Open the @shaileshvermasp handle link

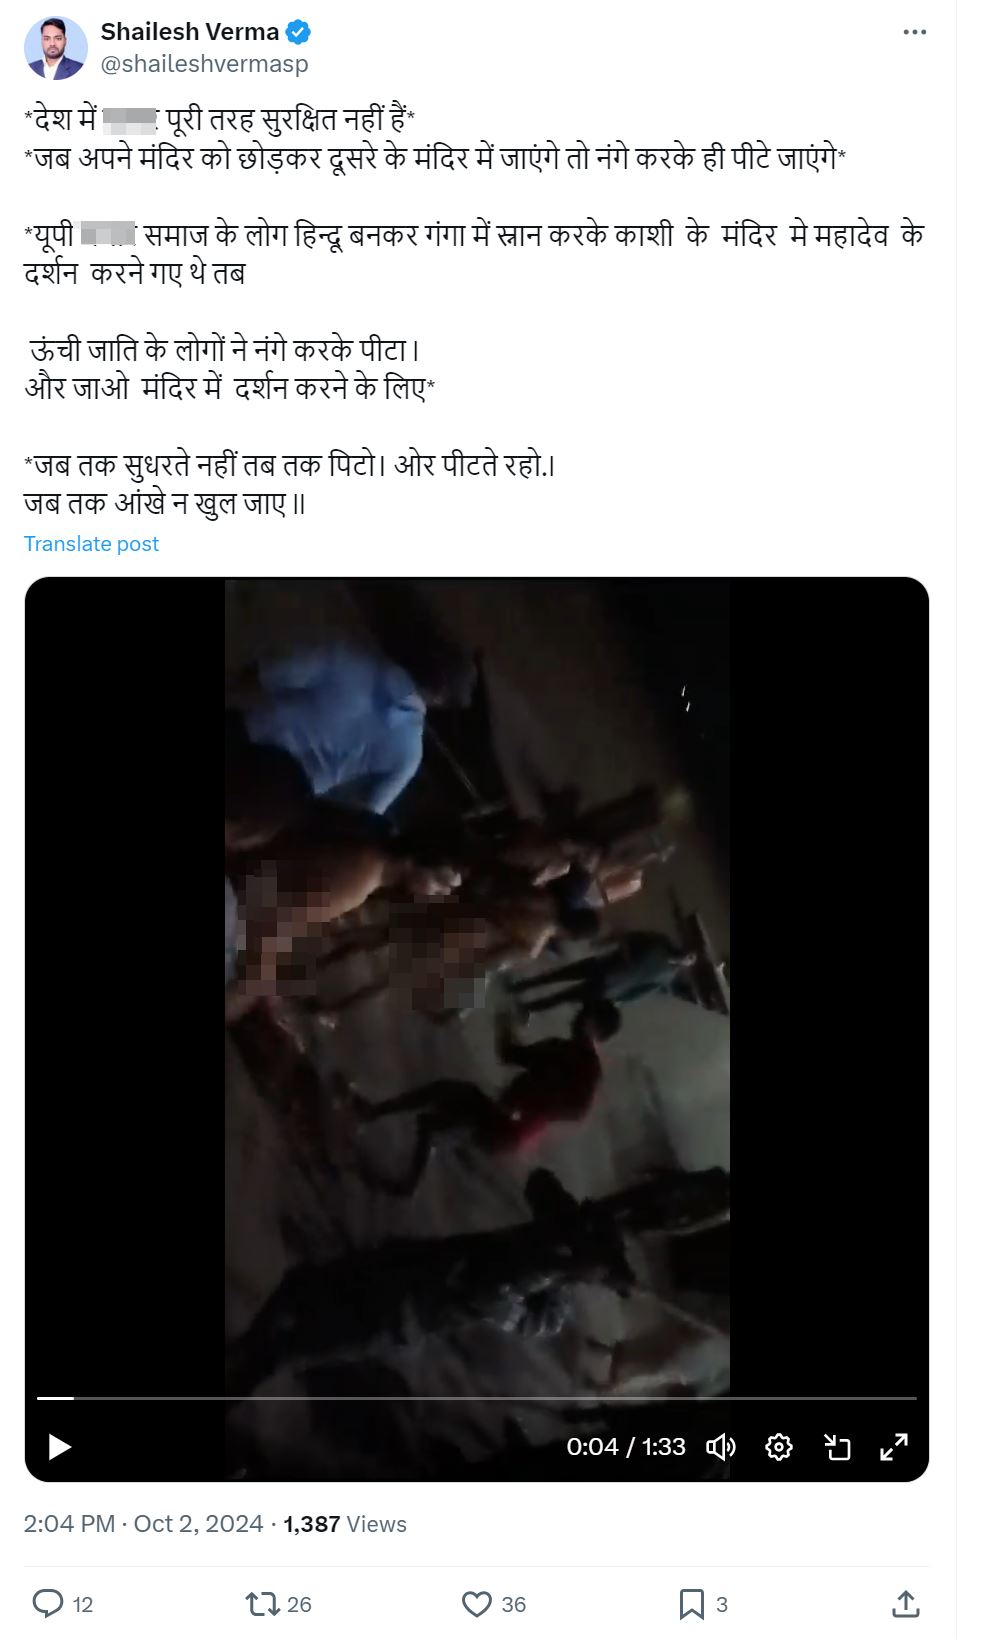[205, 64]
